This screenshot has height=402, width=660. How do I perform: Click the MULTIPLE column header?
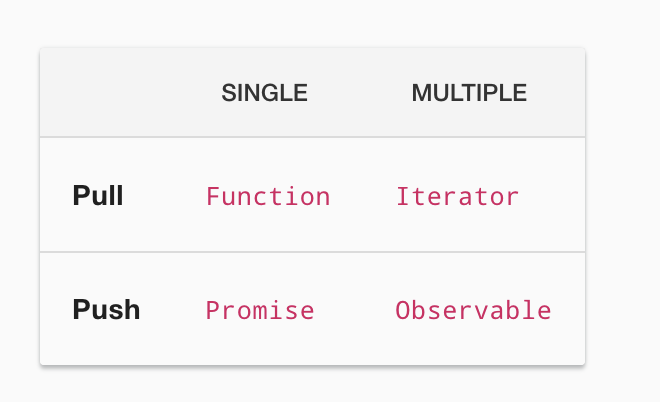coord(469,93)
